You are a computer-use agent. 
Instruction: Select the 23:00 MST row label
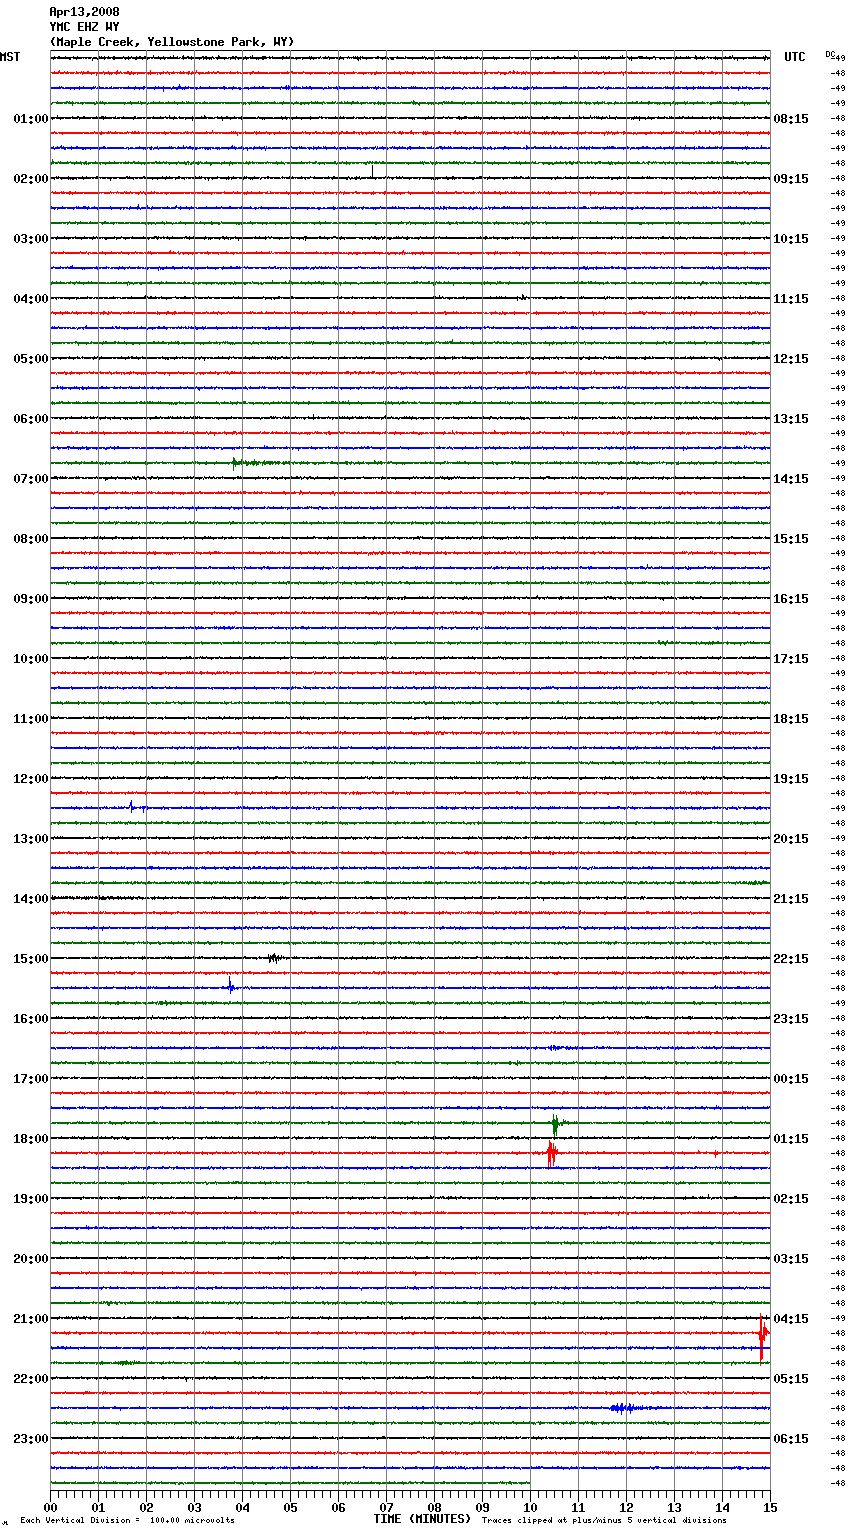pyautogui.click(x=31, y=1439)
